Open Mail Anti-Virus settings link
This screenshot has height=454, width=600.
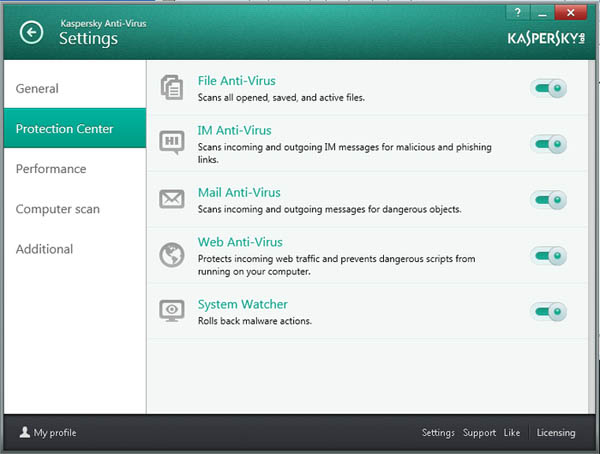(x=239, y=193)
